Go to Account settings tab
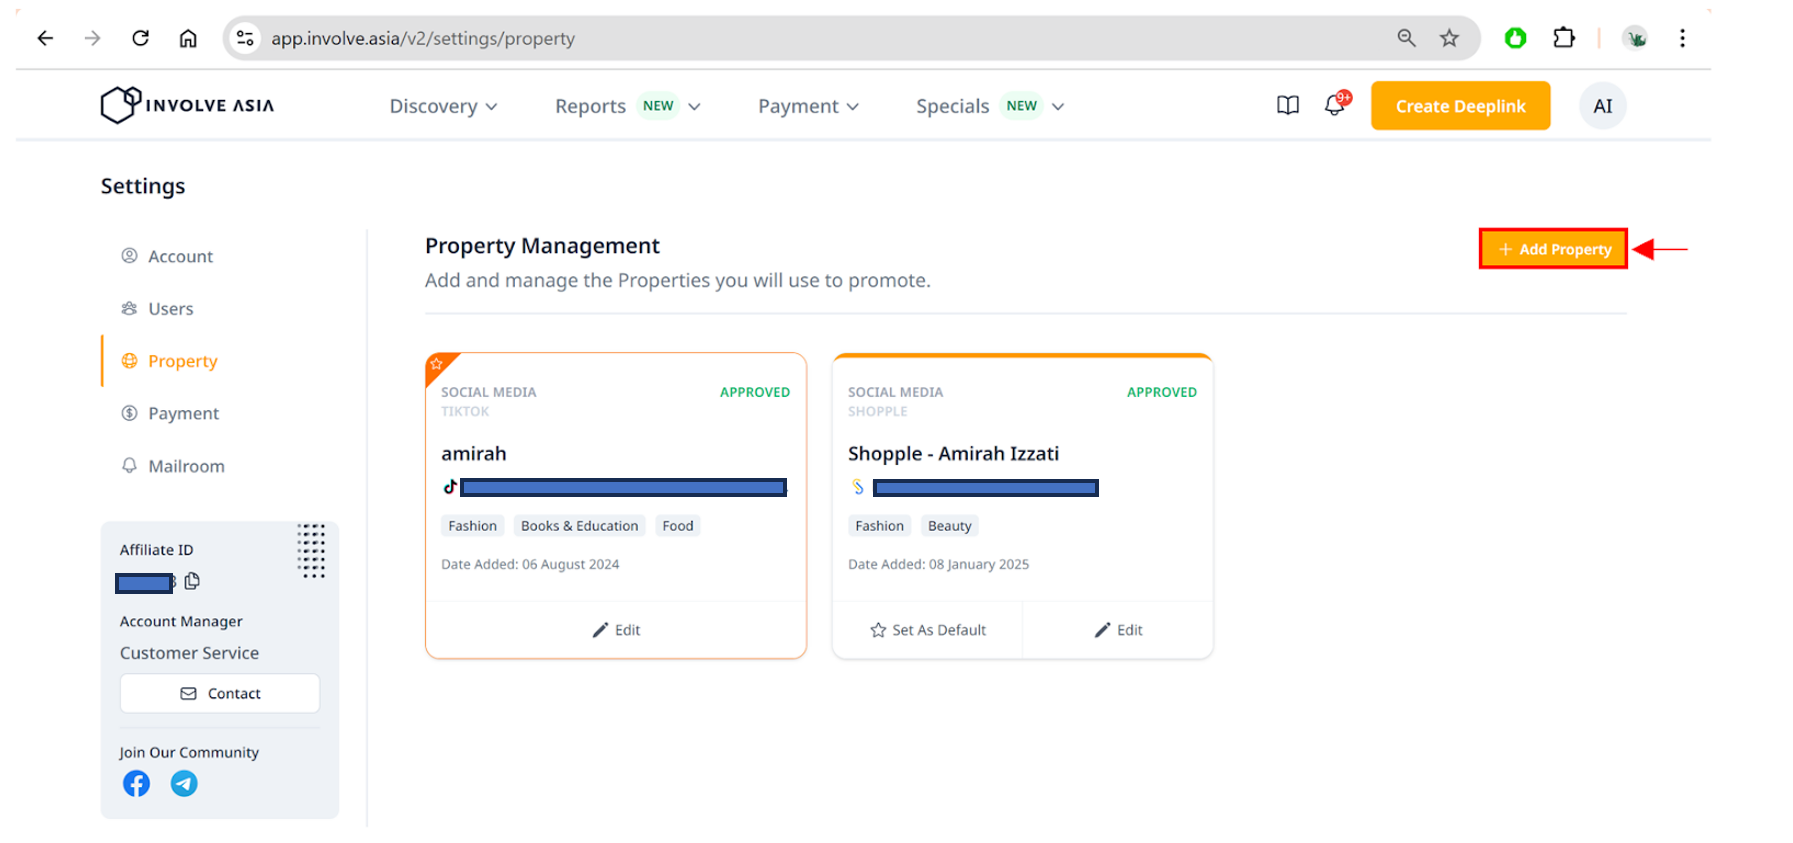 click(x=180, y=256)
